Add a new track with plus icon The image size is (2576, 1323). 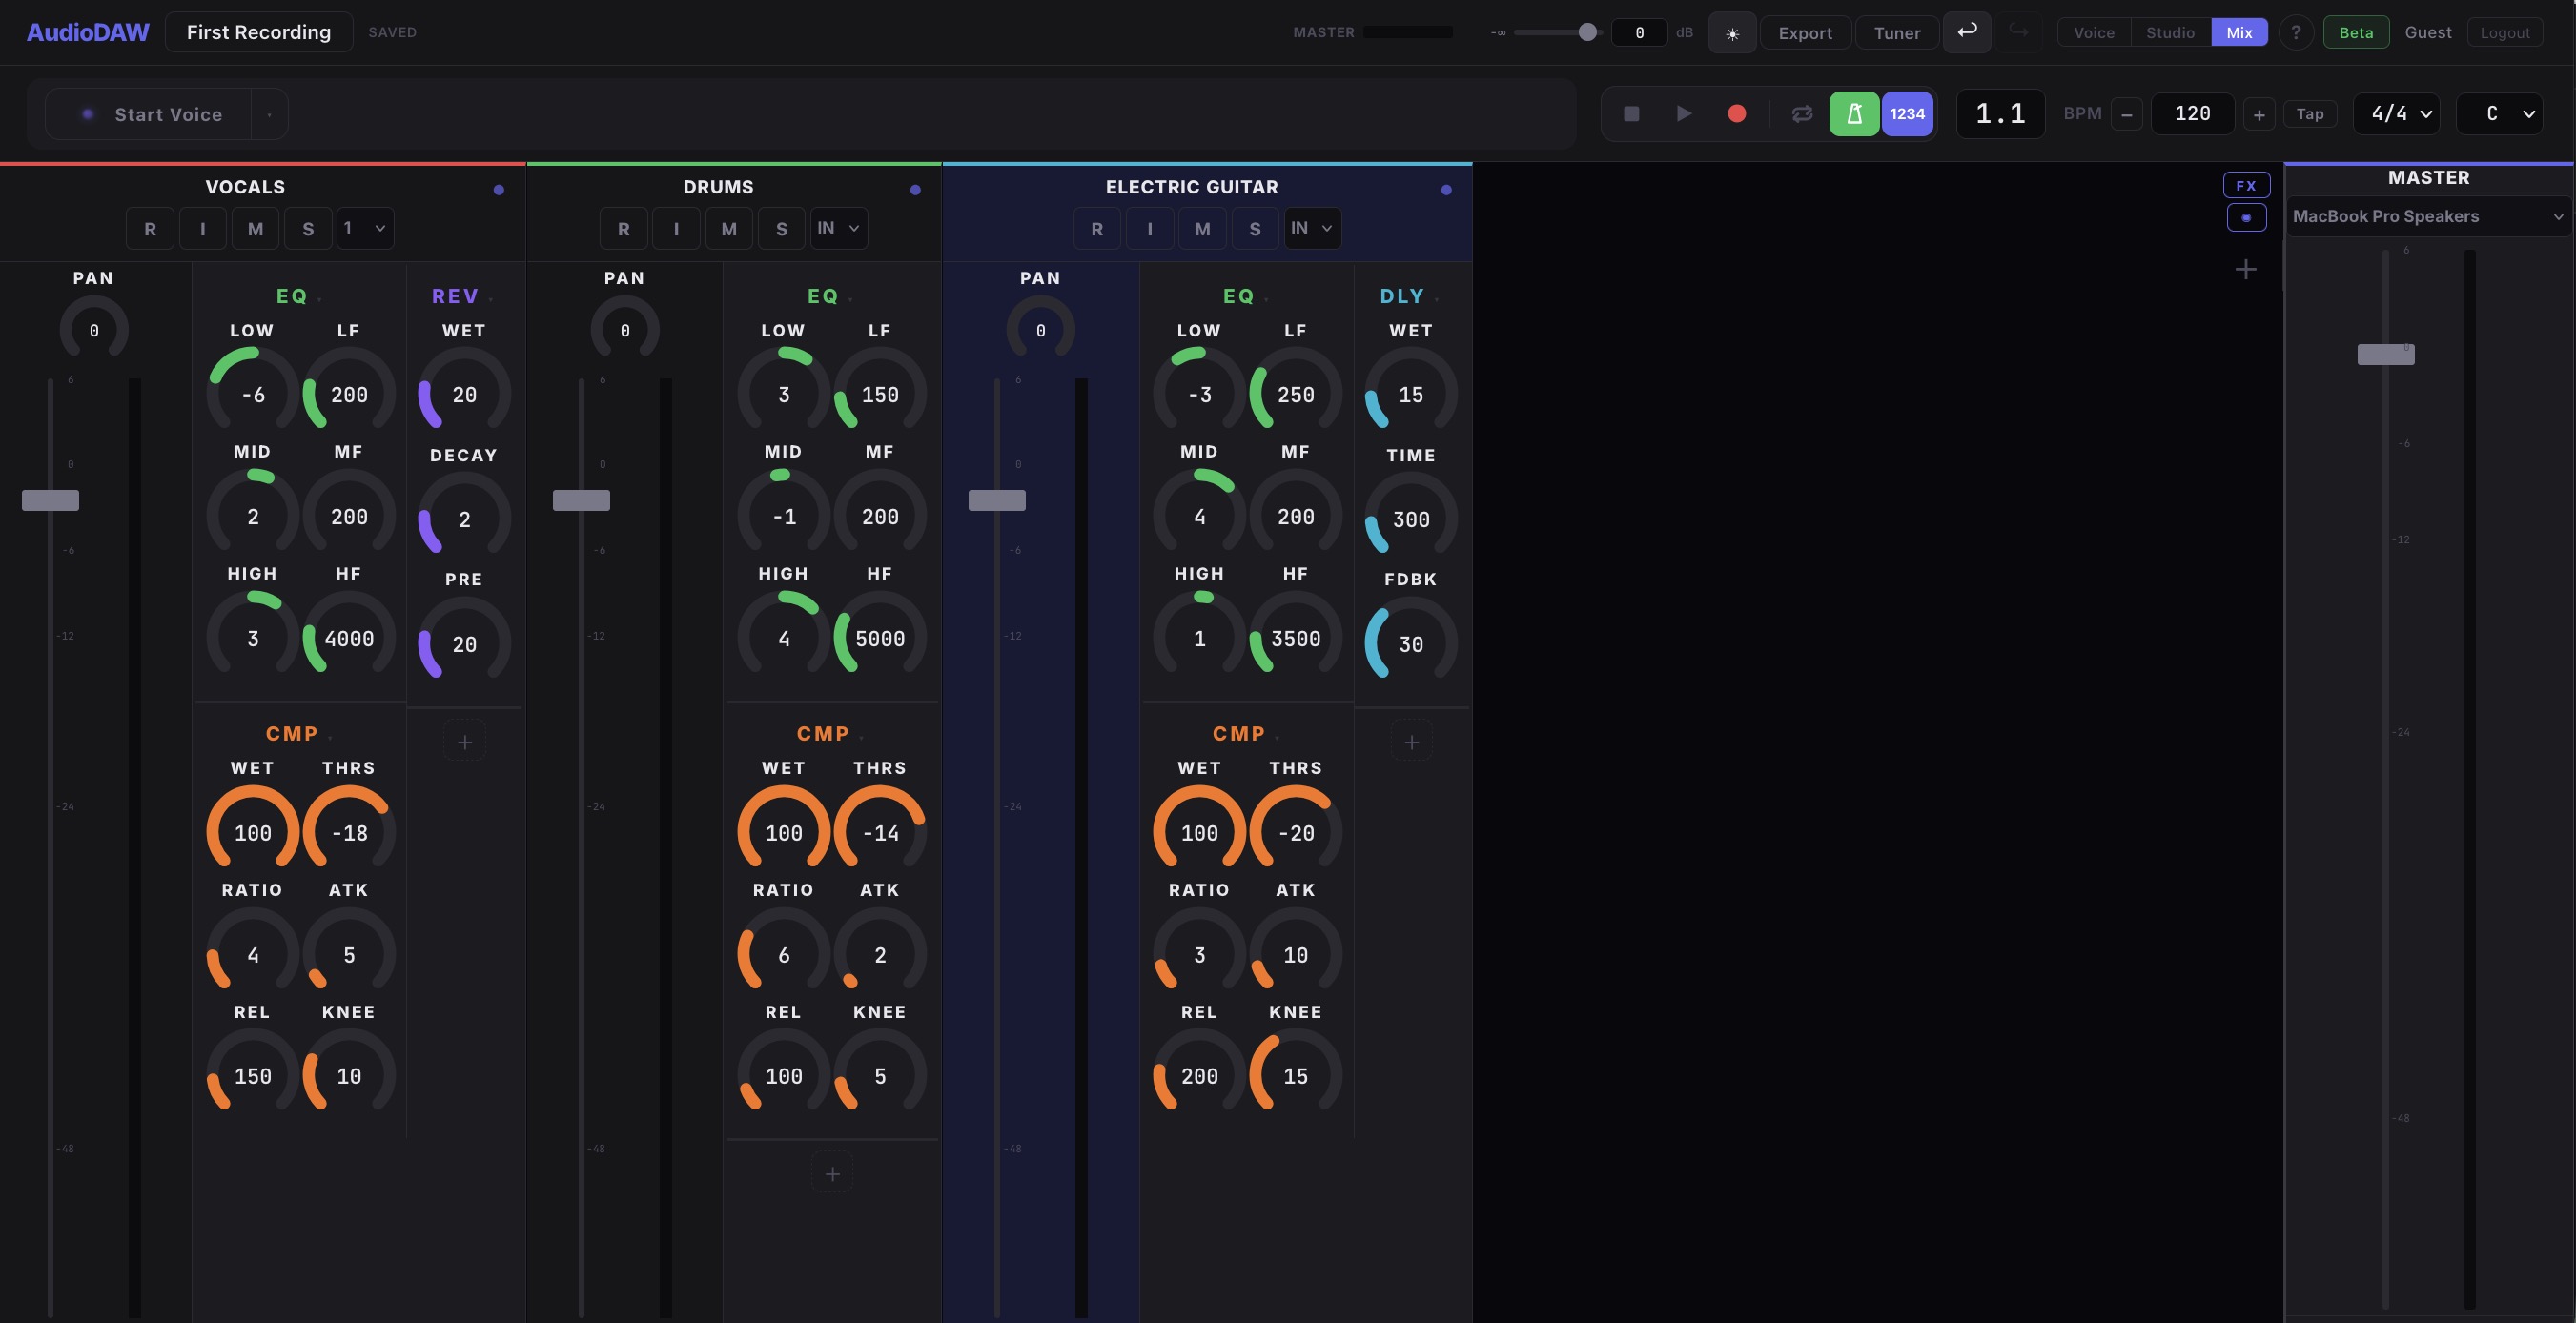tap(2246, 269)
